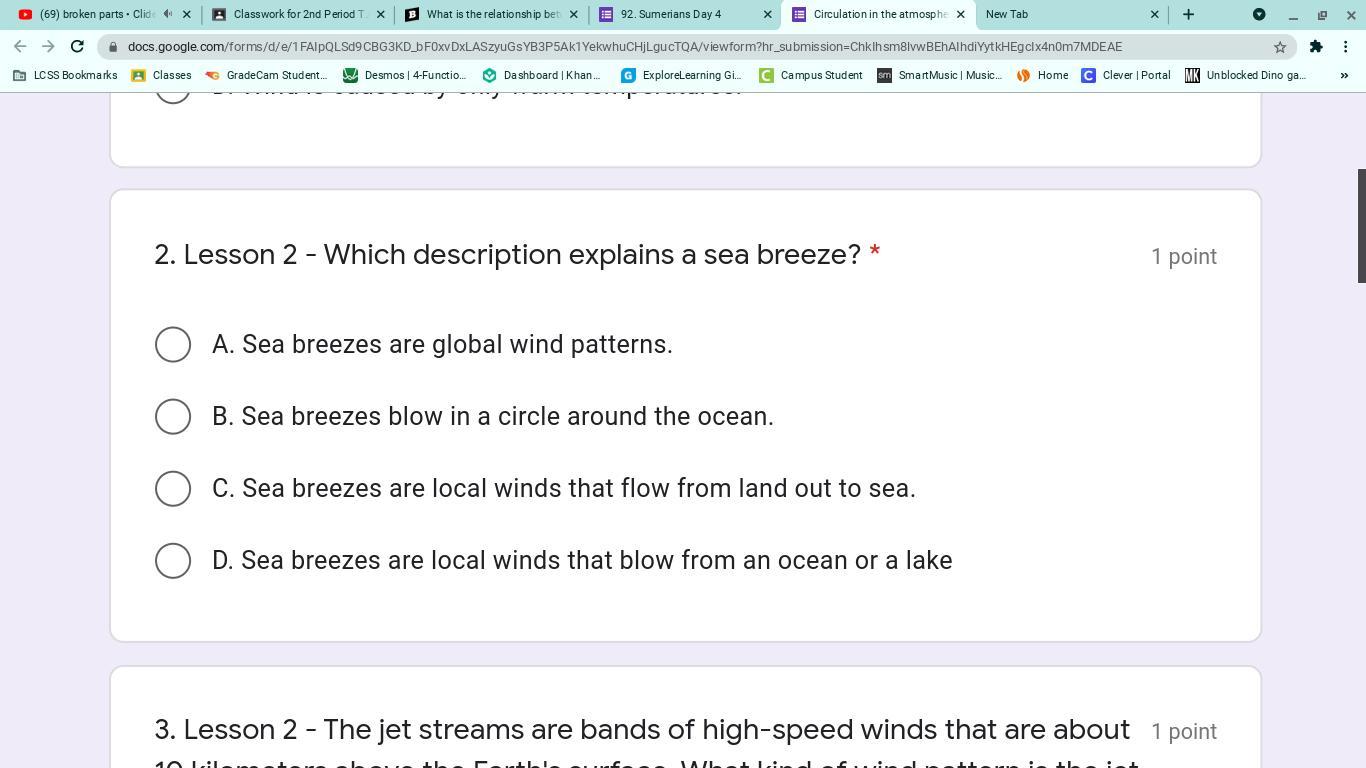Viewport: 1366px width, 768px height.
Task: Open the tab search dropdown
Action: tap(1259, 14)
